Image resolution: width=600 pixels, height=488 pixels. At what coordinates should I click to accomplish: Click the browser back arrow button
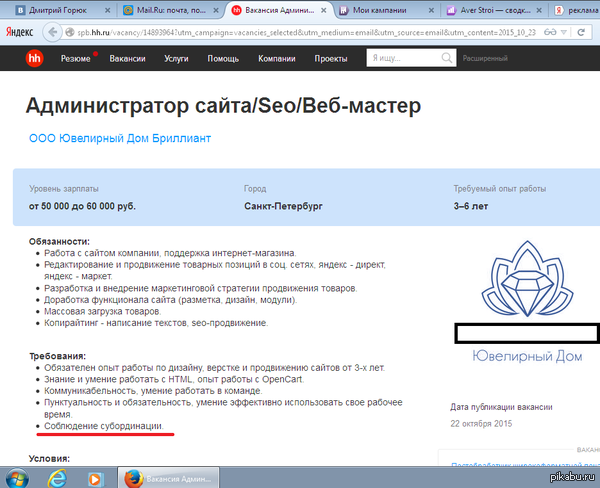point(52,32)
